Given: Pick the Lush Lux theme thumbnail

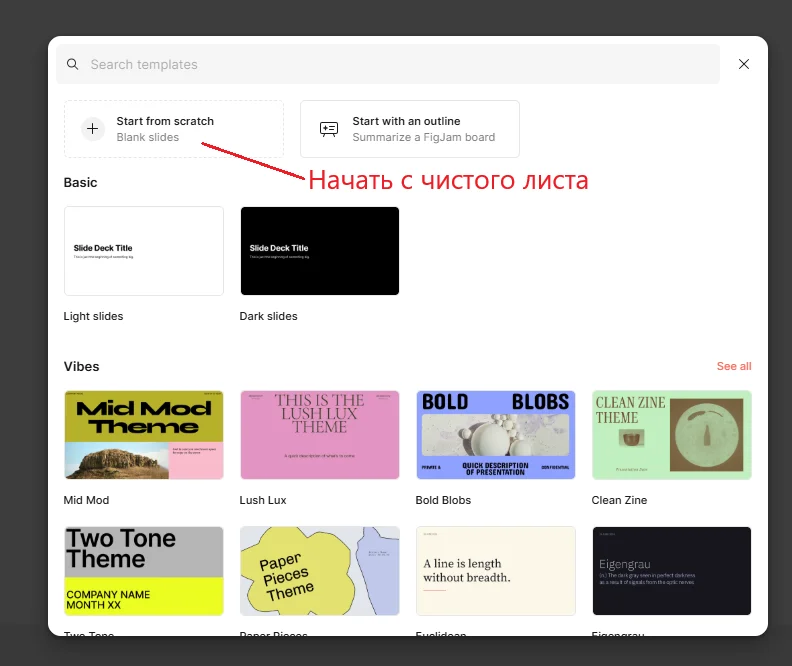Looking at the screenshot, I should 319,434.
